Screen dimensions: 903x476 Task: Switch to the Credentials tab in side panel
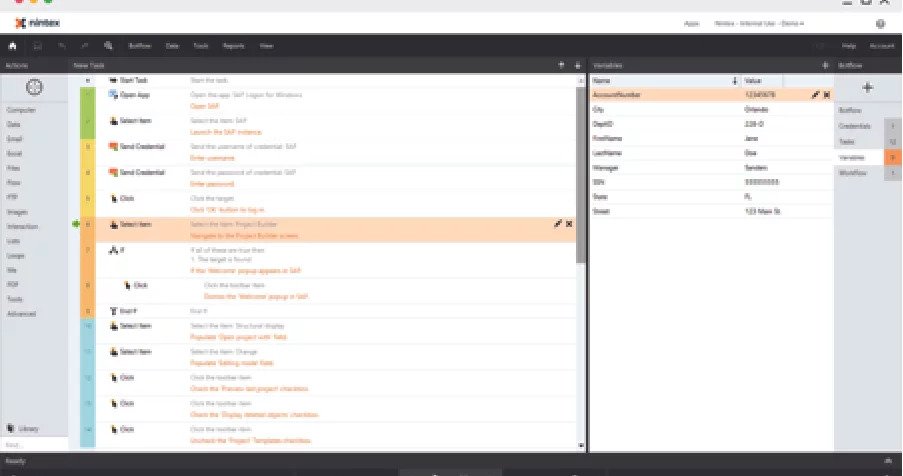[x=854, y=126]
